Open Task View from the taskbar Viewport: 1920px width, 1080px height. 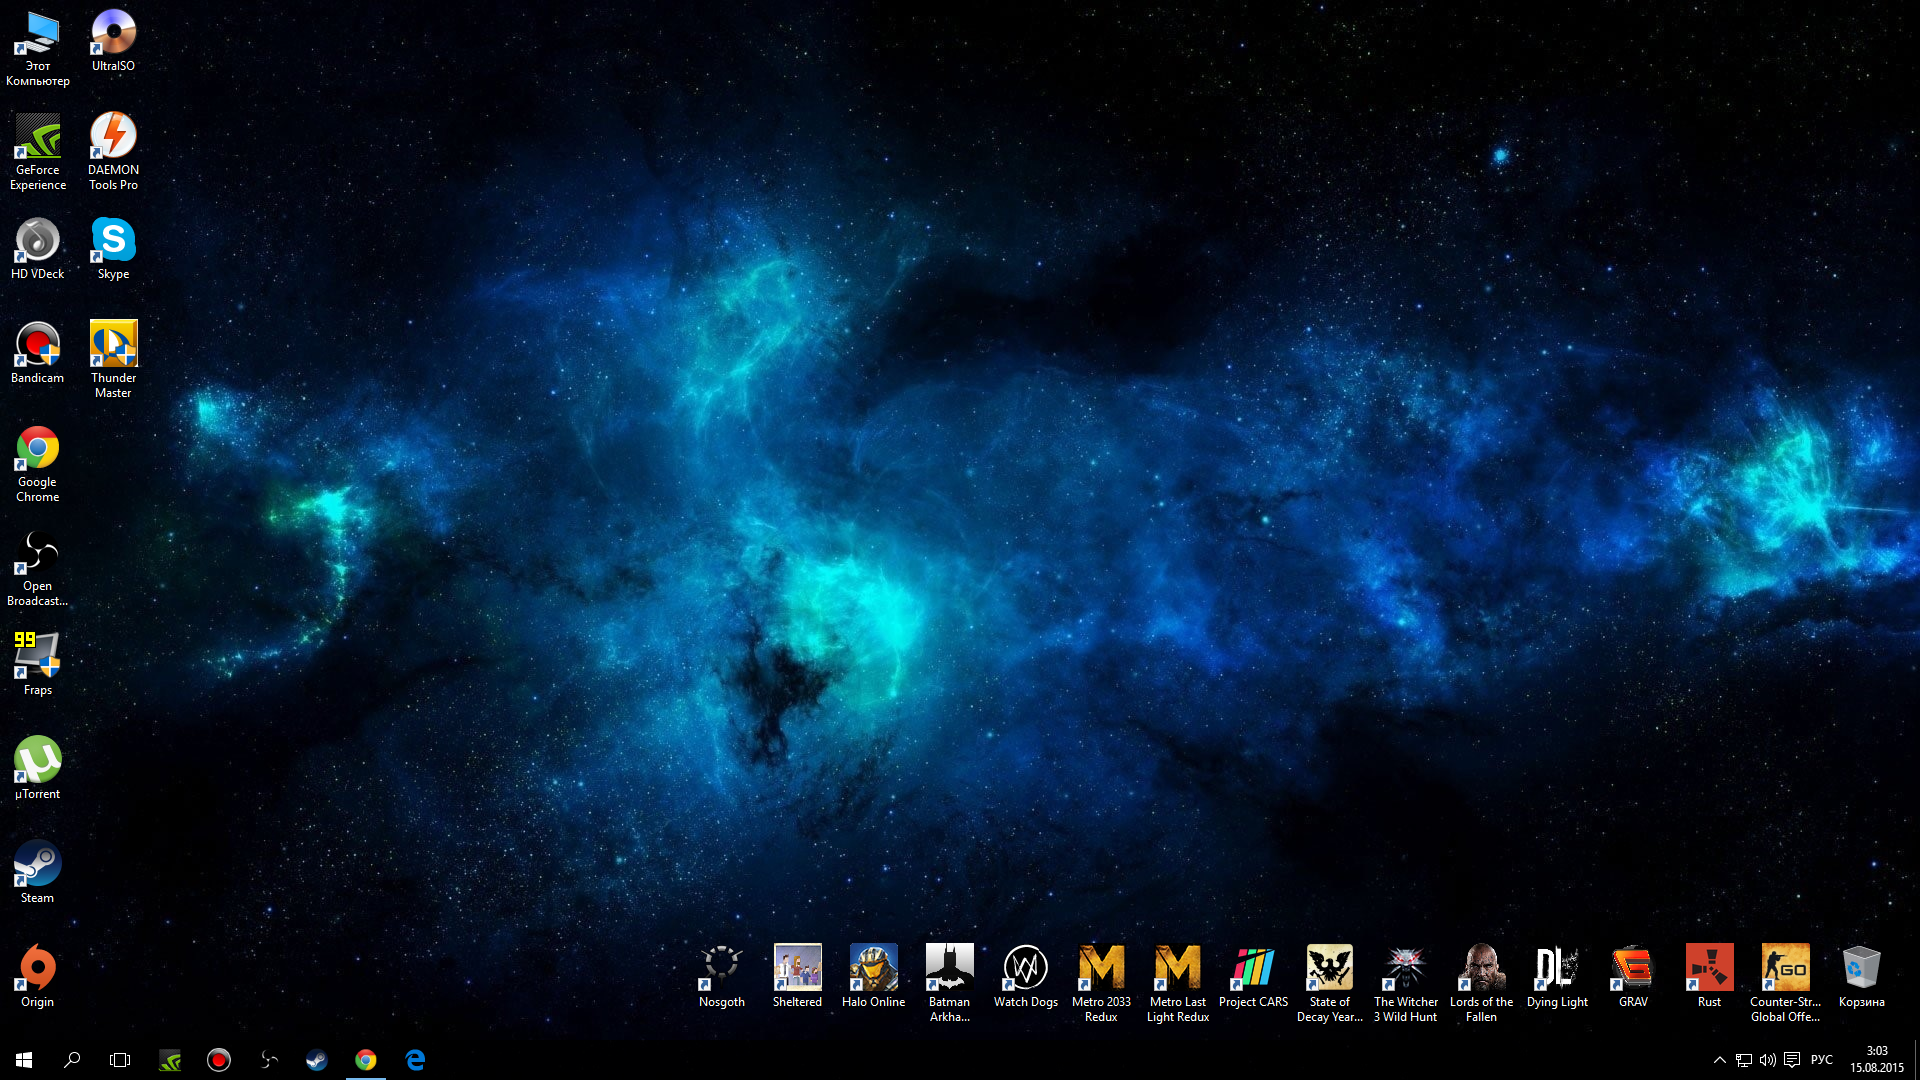point(120,1060)
